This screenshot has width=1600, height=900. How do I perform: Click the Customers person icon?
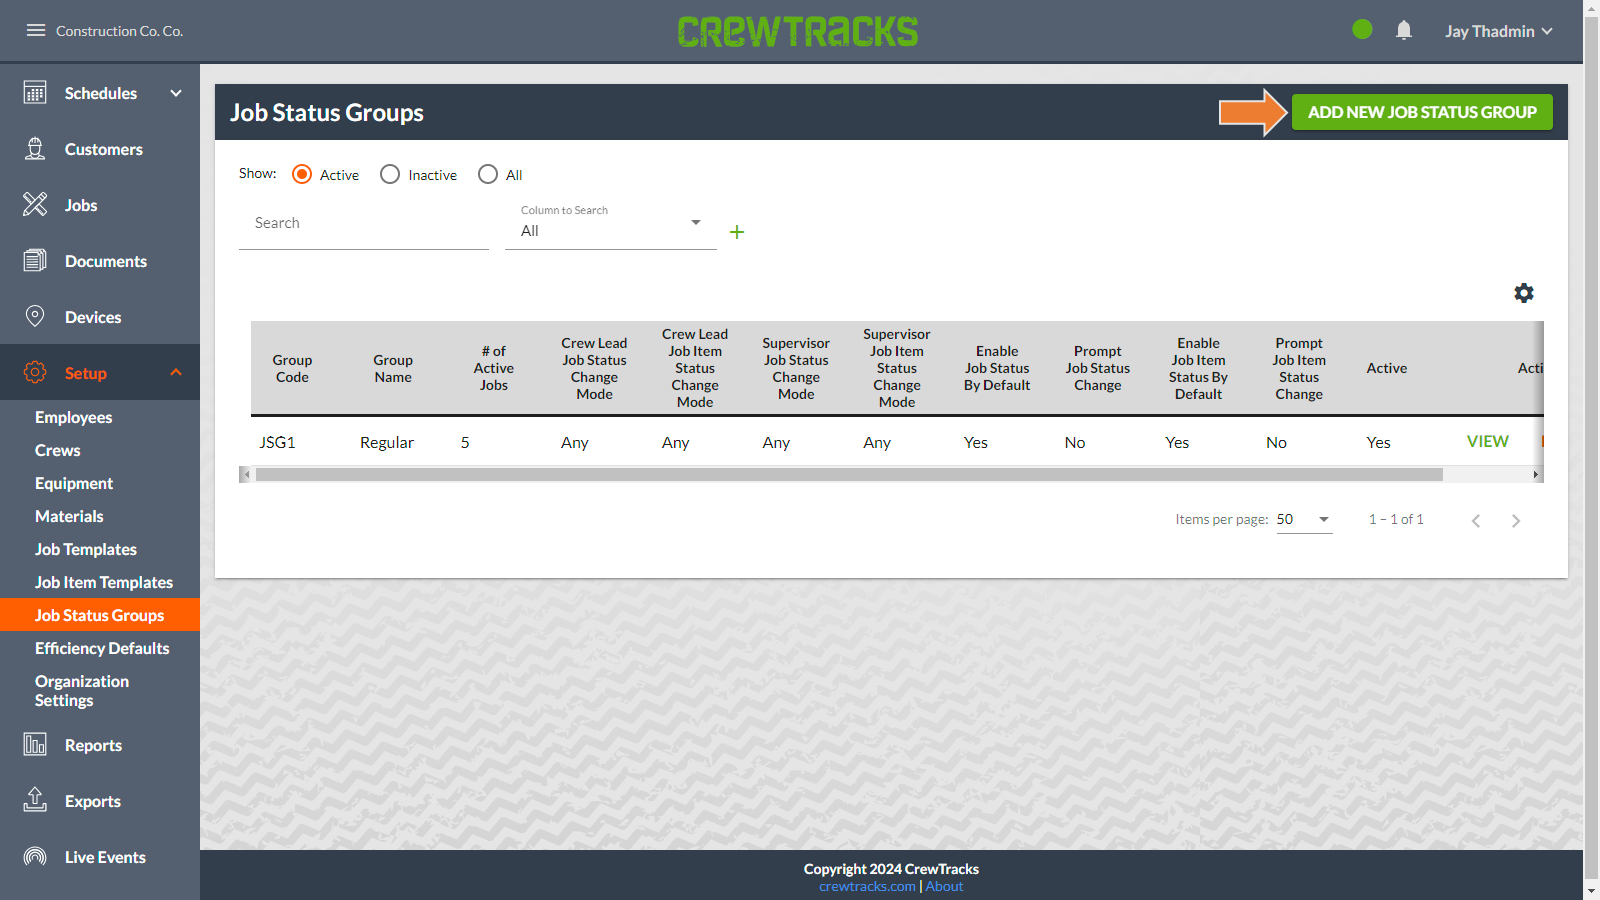(x=35, y=149)
